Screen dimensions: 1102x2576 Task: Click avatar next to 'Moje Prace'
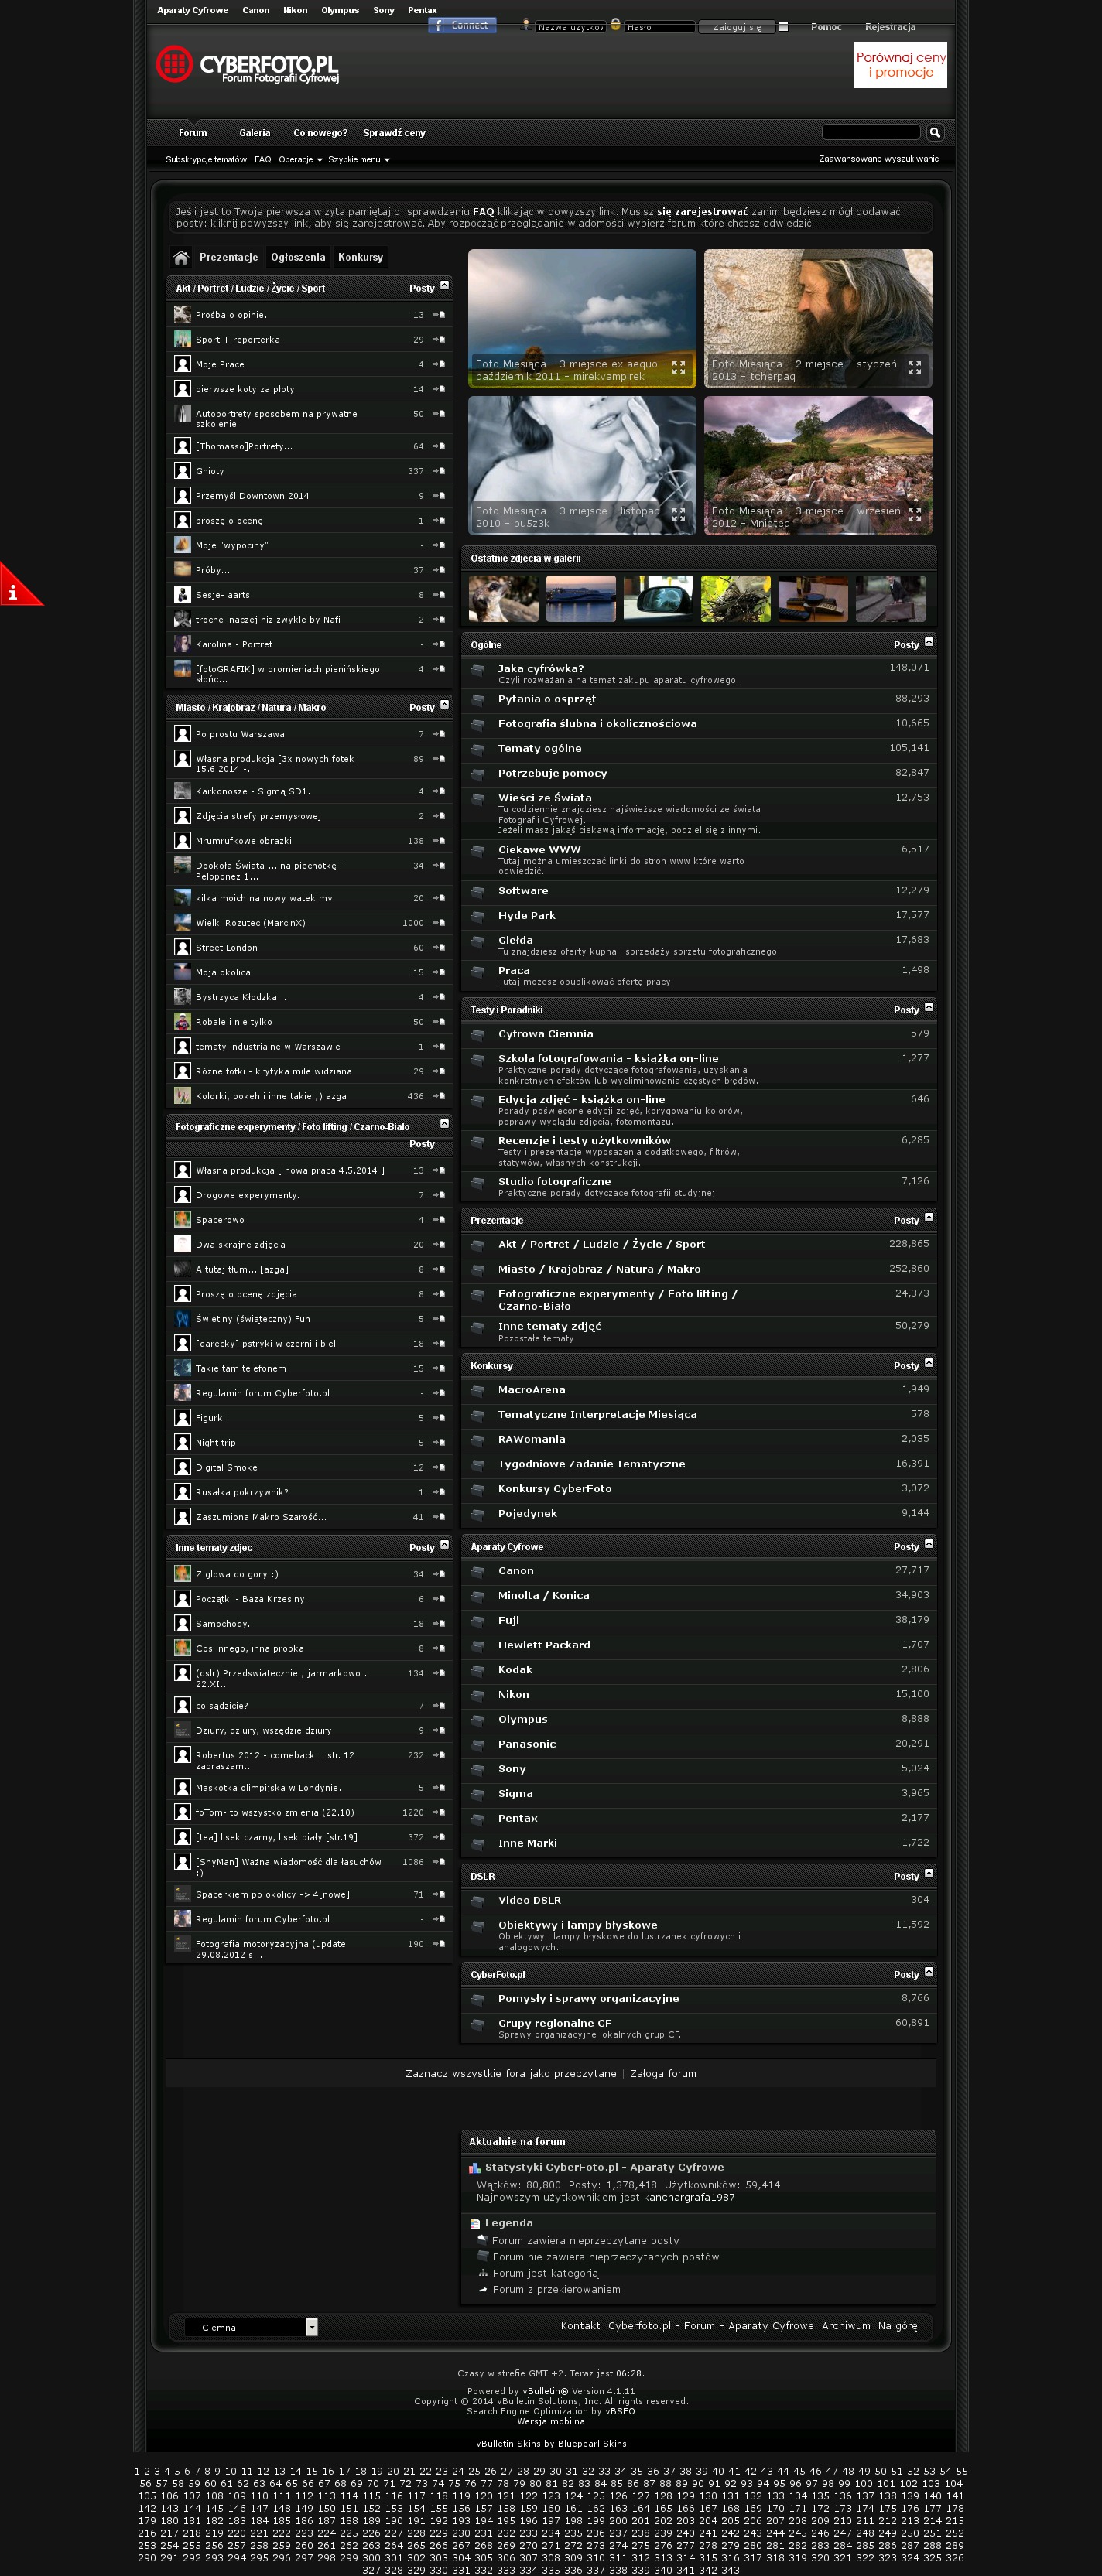point(182,364)
